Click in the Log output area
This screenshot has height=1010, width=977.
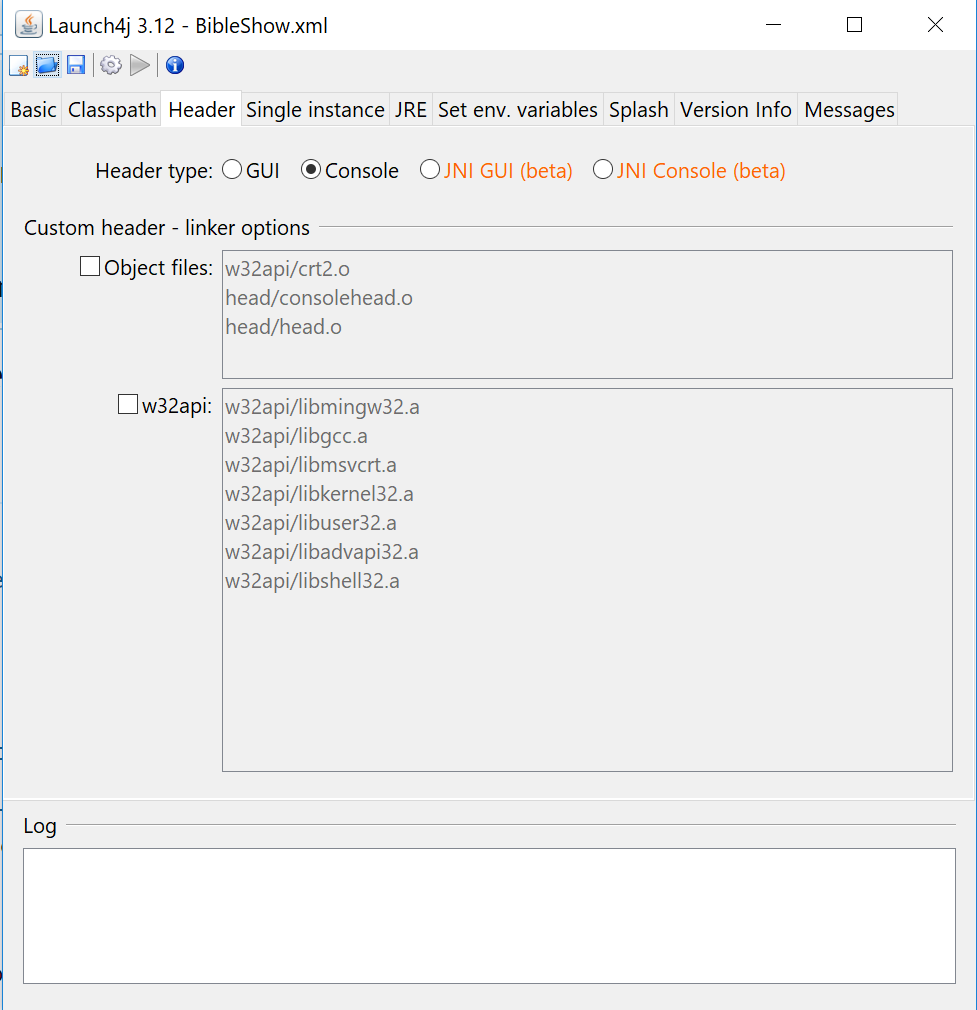click(489, 916)
